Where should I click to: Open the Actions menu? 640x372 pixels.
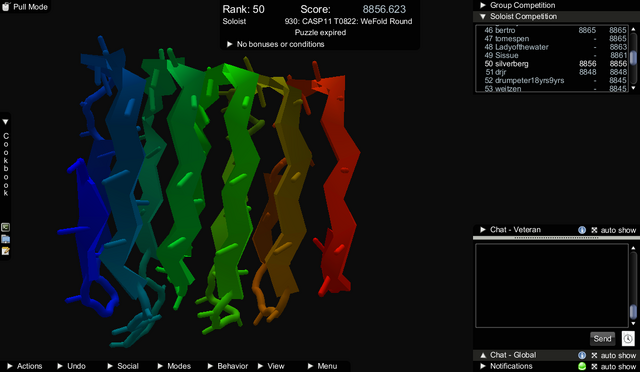(x=25, y=366)
